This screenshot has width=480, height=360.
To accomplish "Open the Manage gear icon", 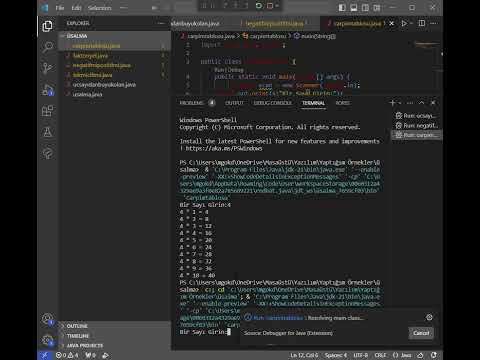I will click(47, 340).
